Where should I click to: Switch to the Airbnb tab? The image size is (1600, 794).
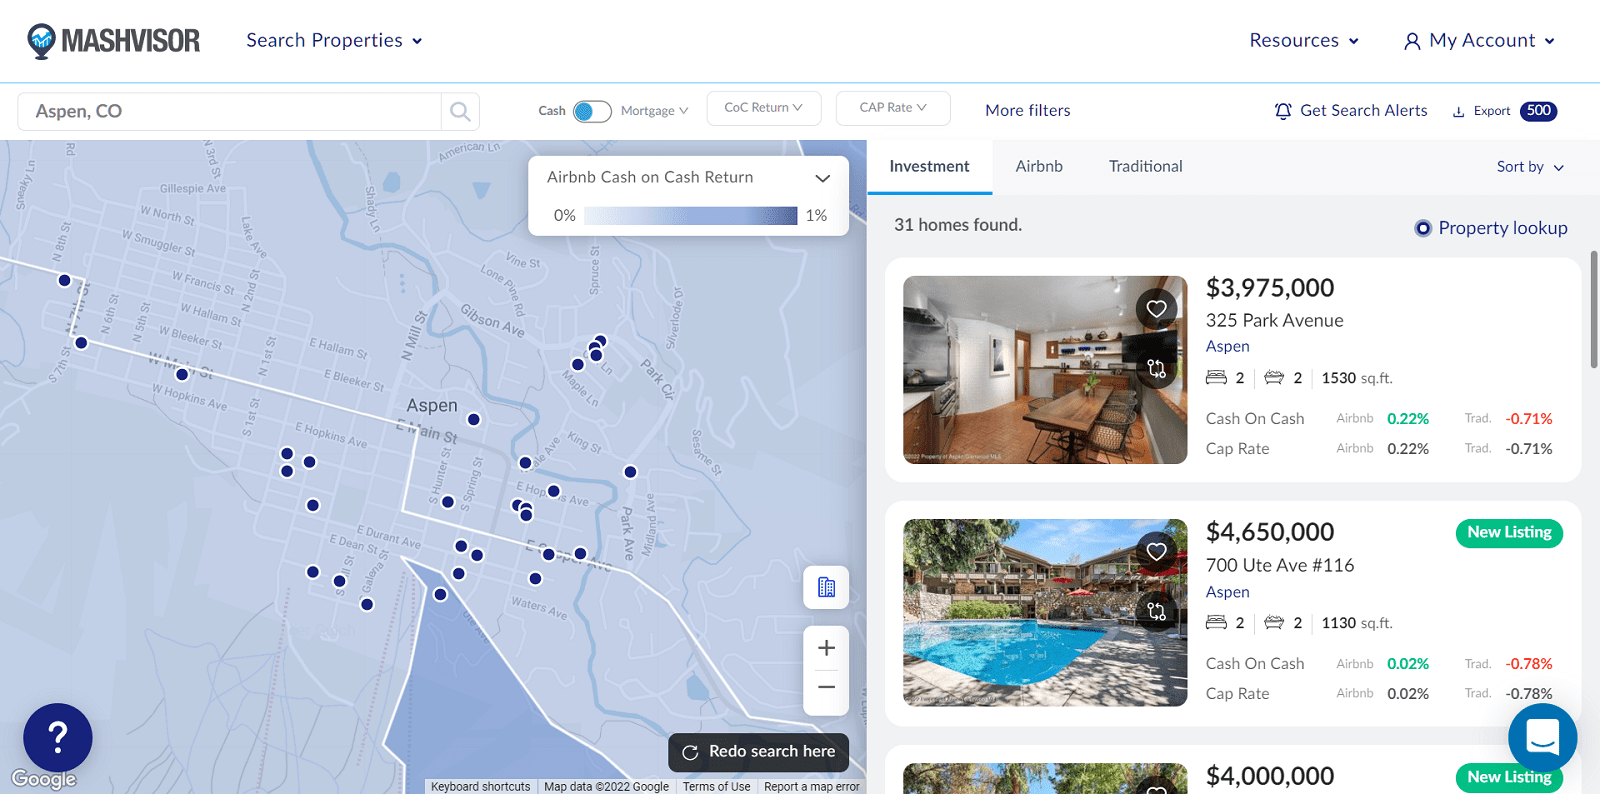tap(1039, 167)
